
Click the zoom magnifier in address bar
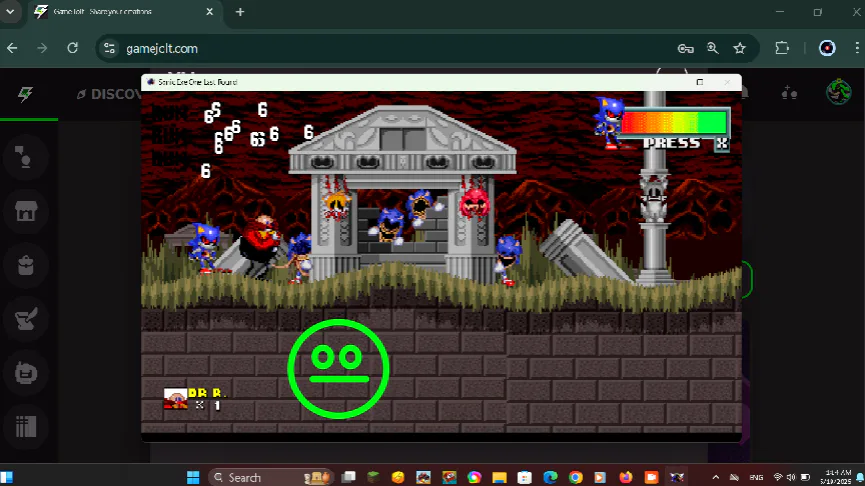pos(713,49)
